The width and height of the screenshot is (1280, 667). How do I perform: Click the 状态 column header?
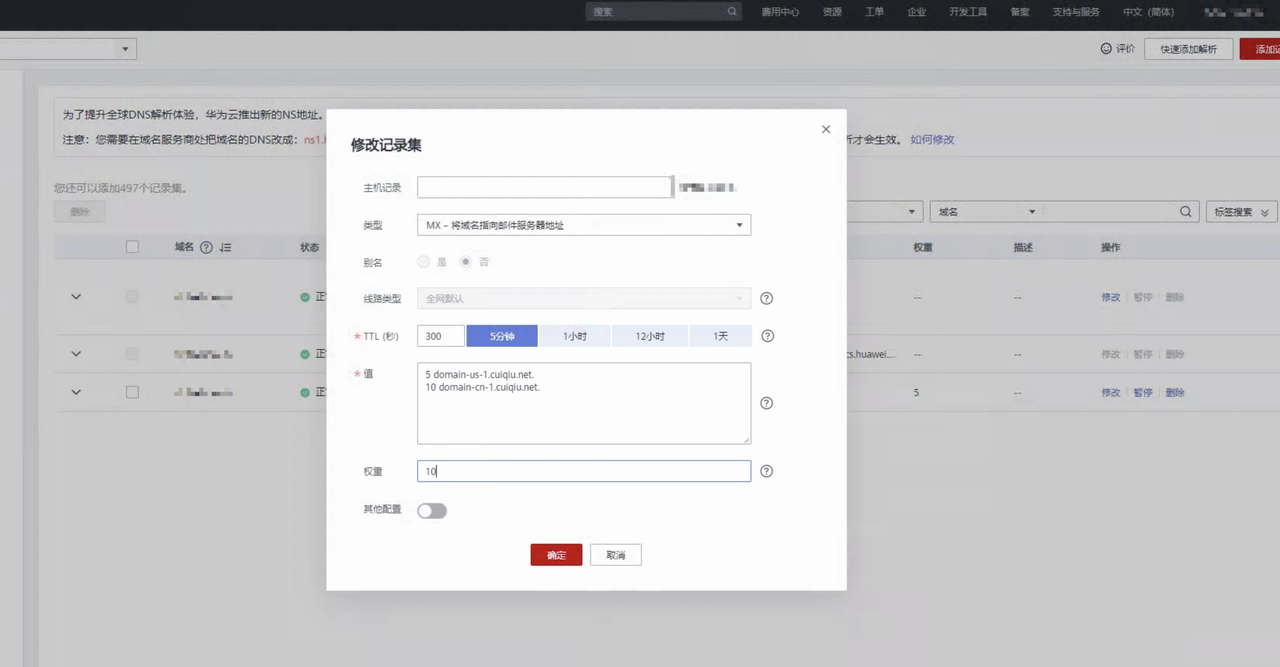point(310,247)
